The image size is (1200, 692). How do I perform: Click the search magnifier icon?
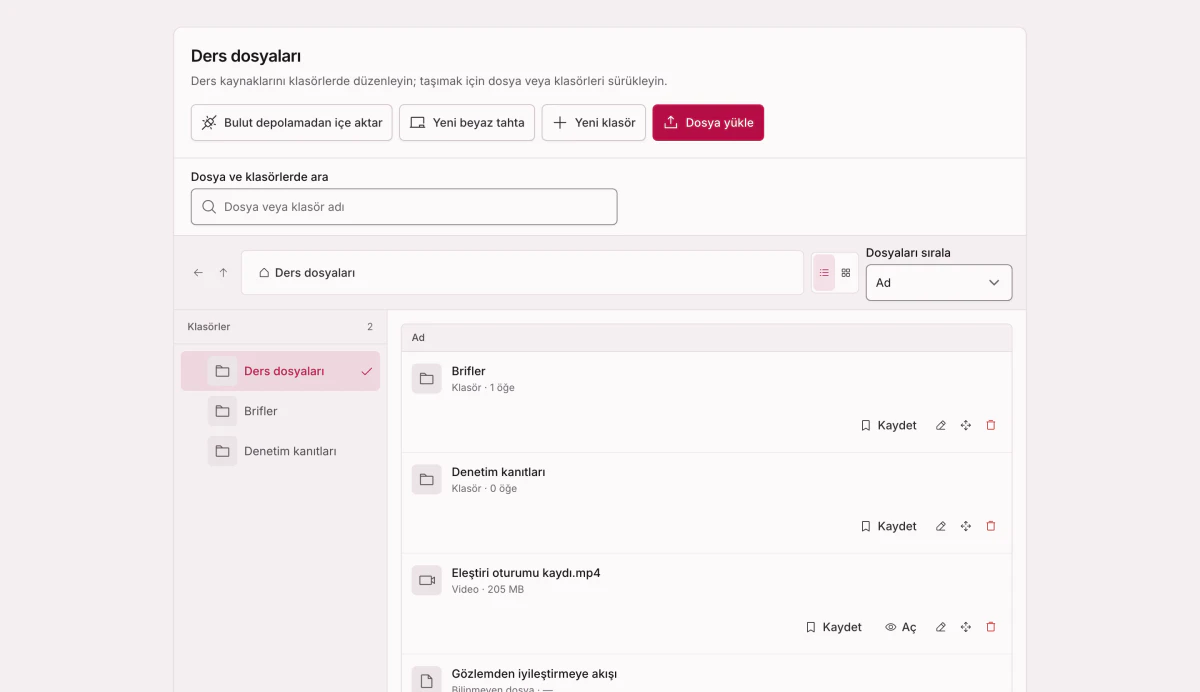pyautogui.click(x=209, y=207)
